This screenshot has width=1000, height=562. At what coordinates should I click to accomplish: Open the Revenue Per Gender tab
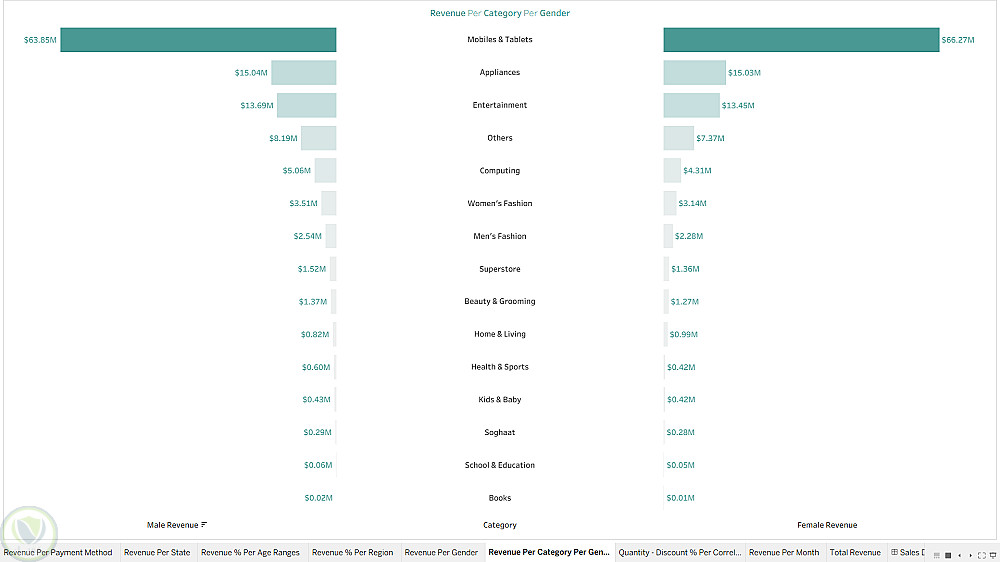[441, 552]
